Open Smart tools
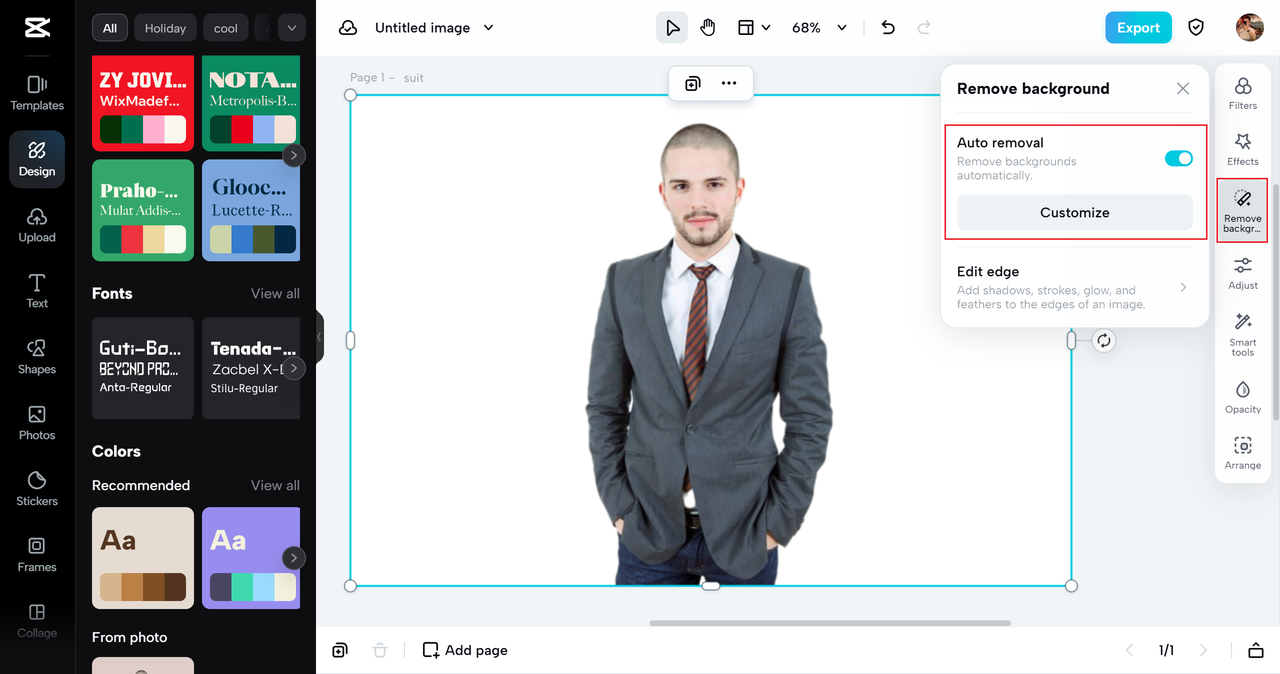The height and width of the screenshot is (674, 1280). [1243, 334]
